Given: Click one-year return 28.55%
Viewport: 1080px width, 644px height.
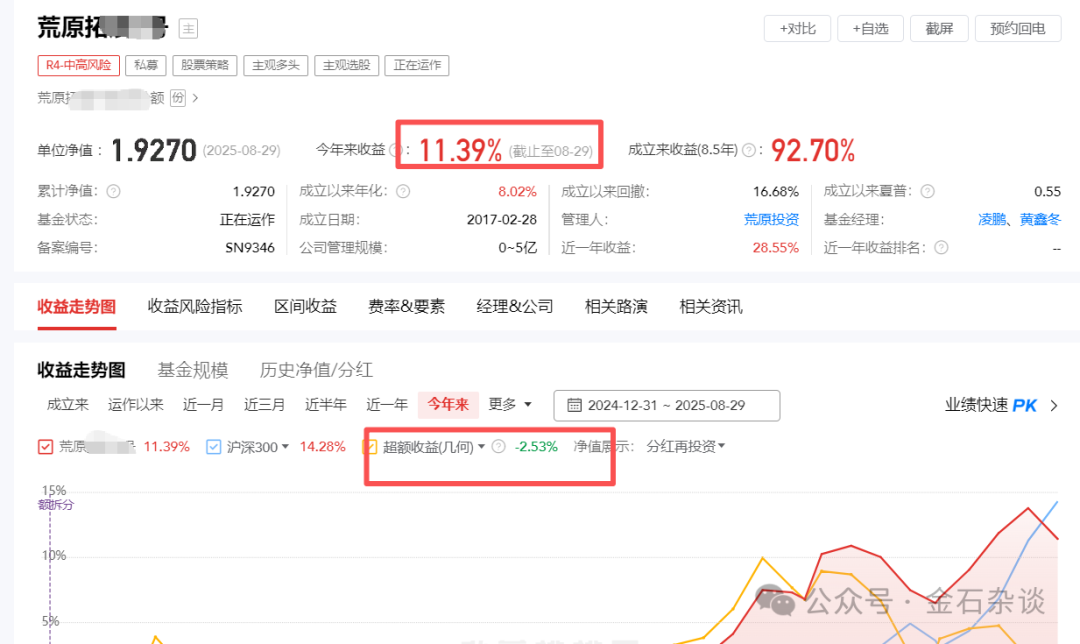Looking at the screenshot, I should tap(776, 247).
